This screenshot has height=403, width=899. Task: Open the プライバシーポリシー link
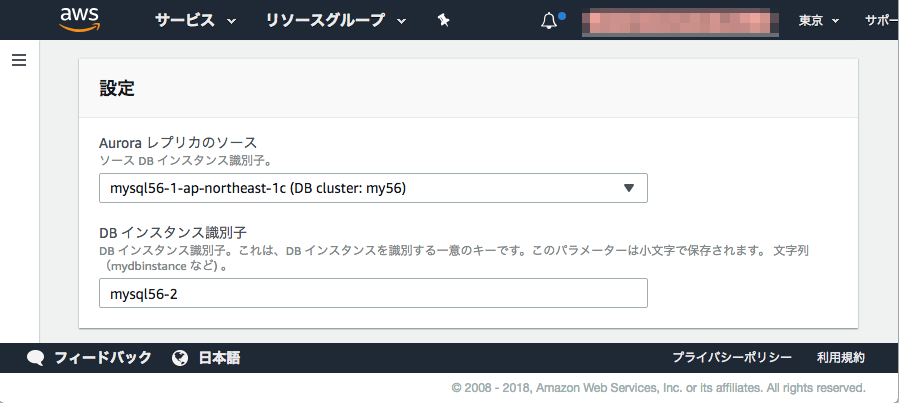[x=732, y=358]
